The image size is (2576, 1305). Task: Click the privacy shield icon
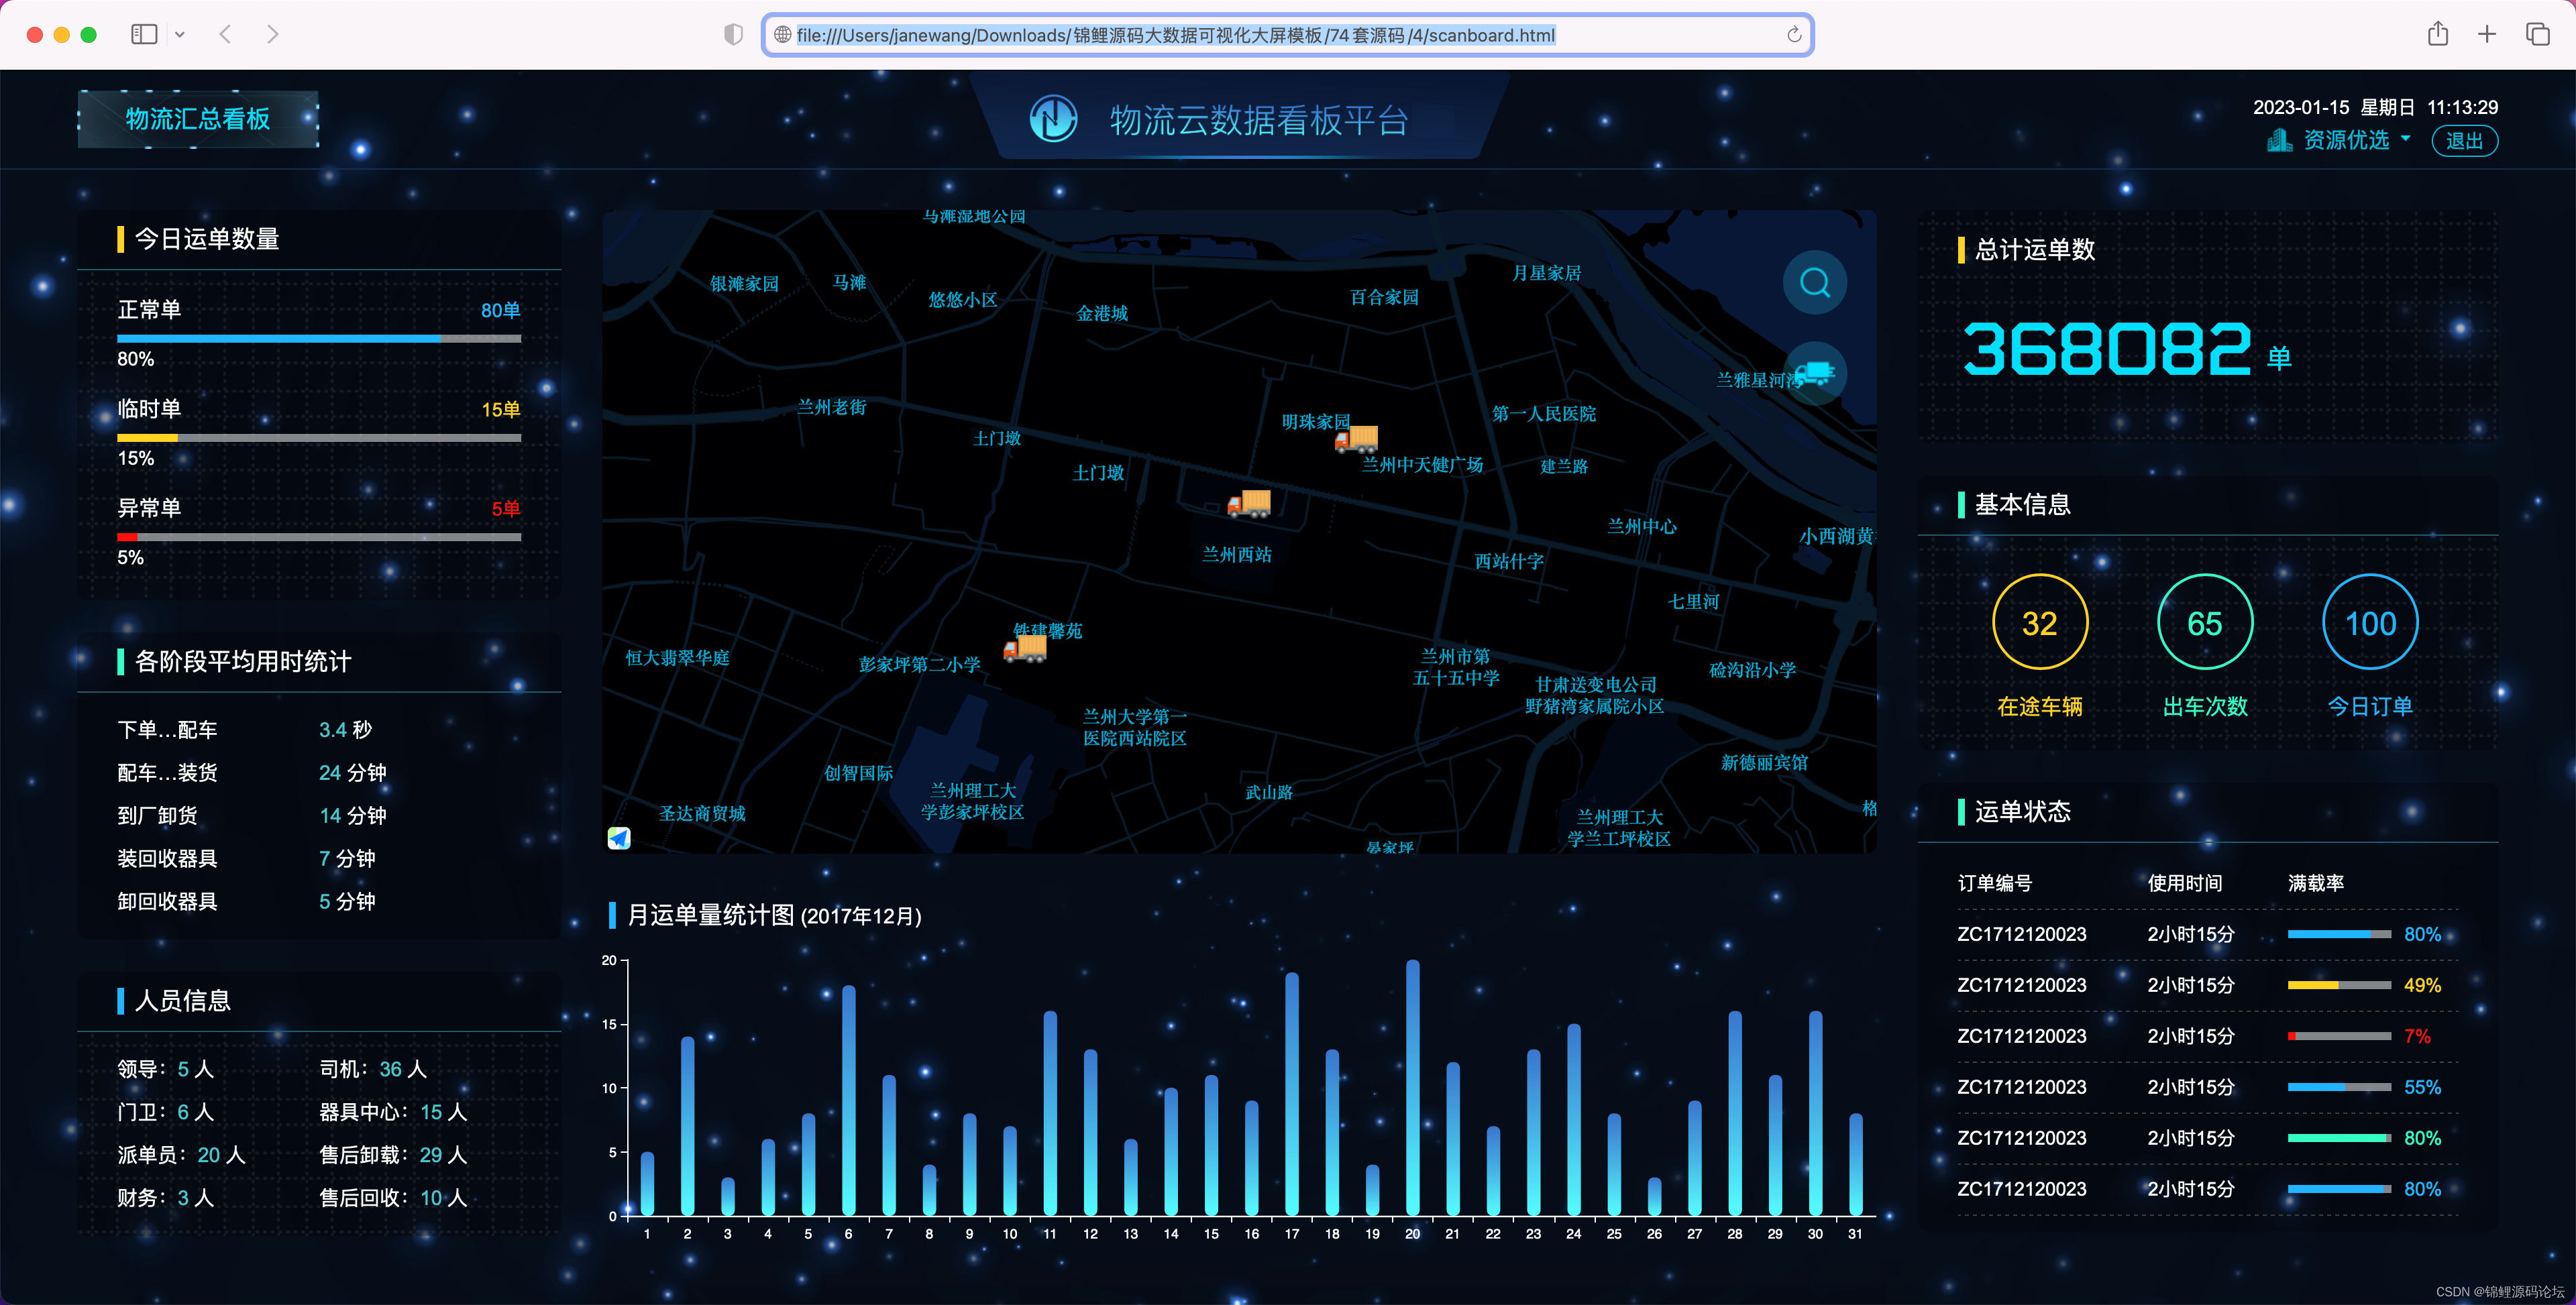[733, 35]
